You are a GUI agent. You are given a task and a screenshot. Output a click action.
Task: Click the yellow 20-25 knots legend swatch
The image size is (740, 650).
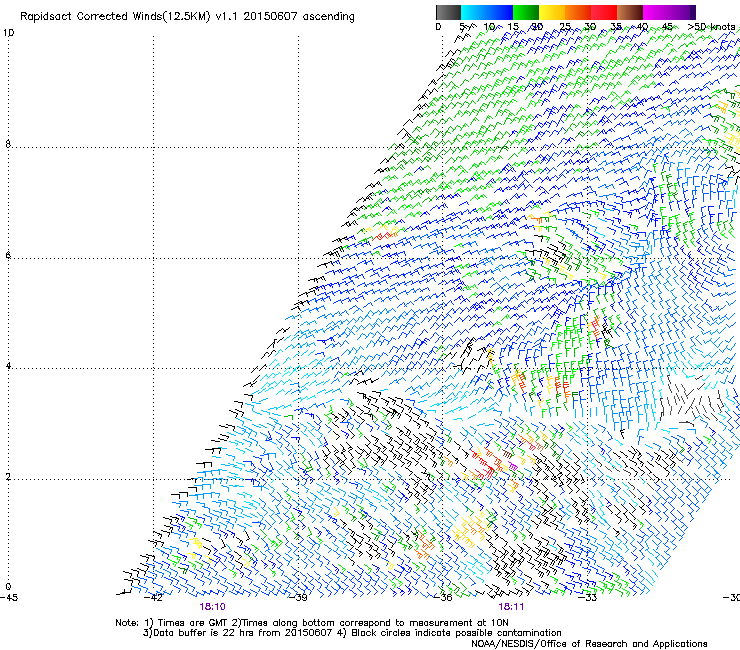(x=552, y=12)
